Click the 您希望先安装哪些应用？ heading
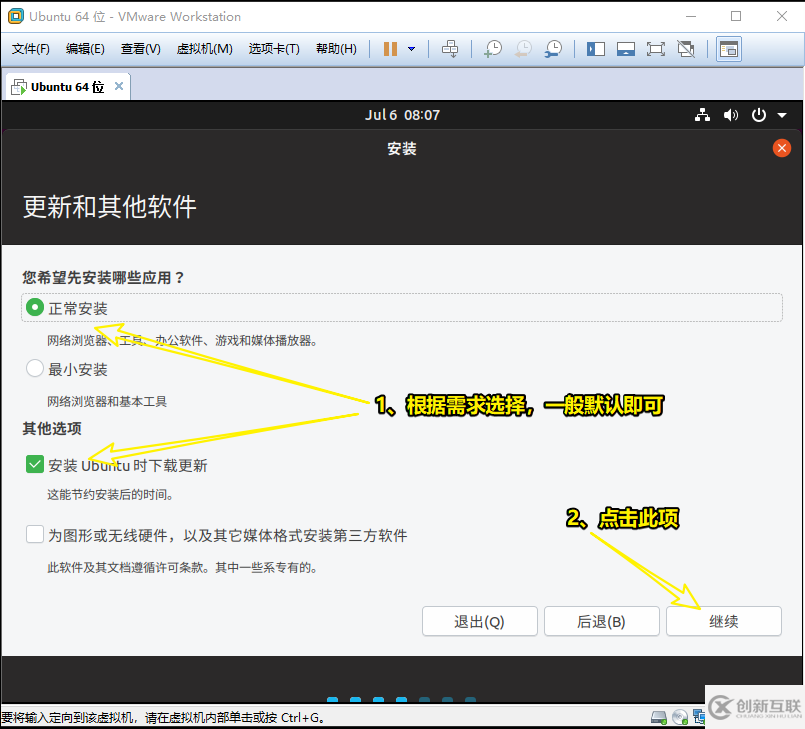Screen dimensions: 805x729 coord(103,278)
